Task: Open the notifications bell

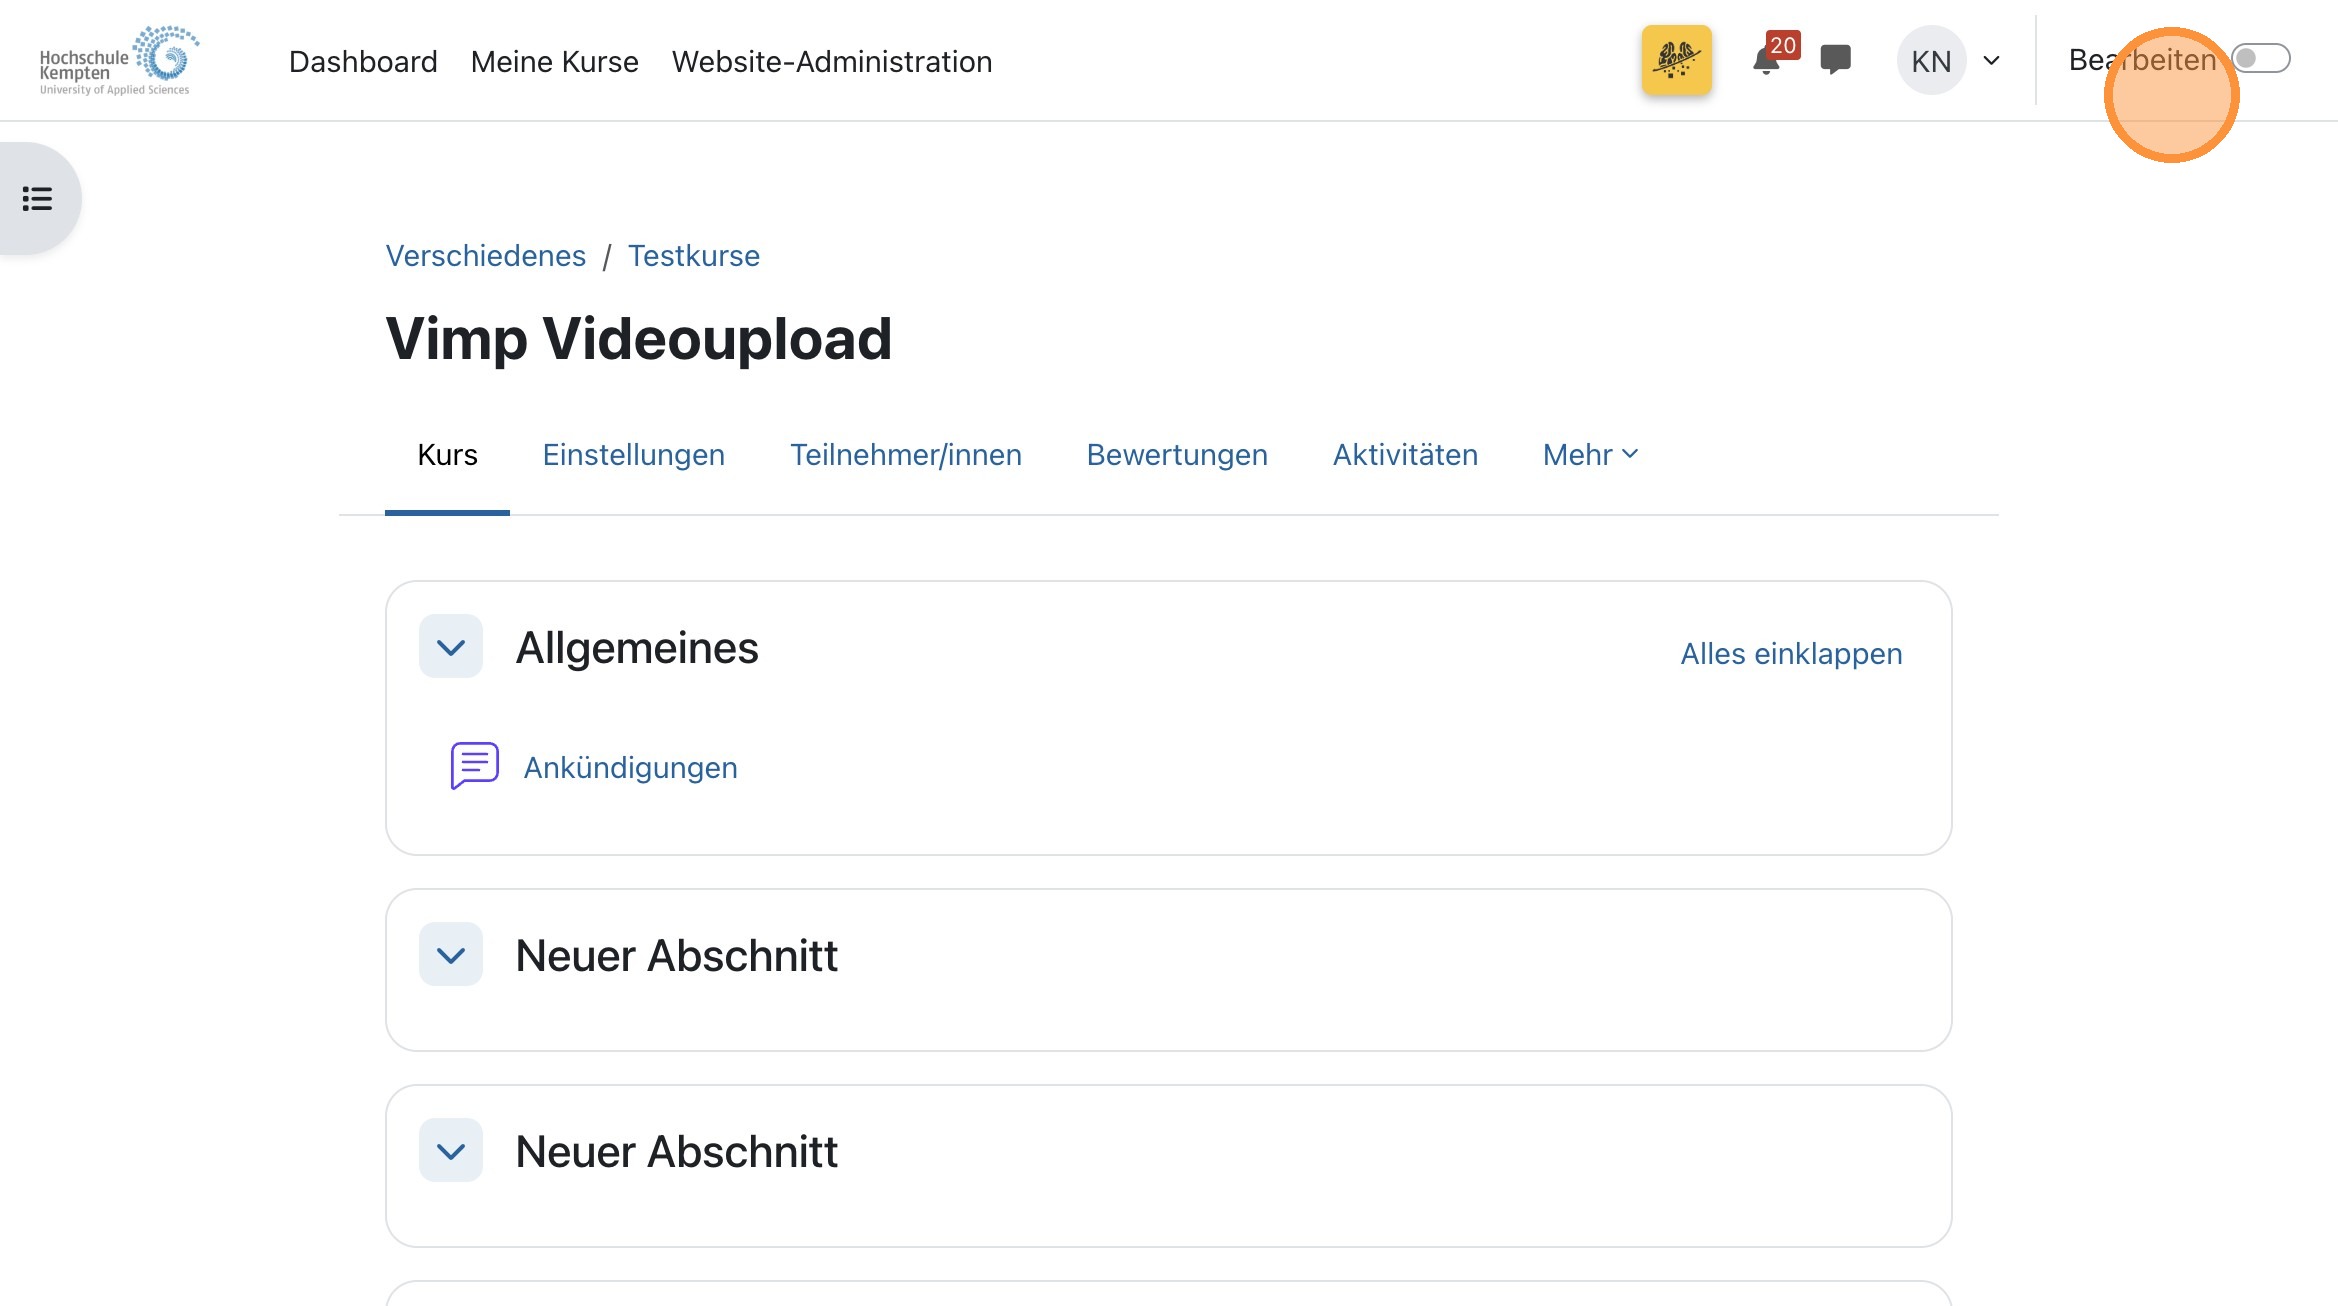Action: pos(1767,60)
